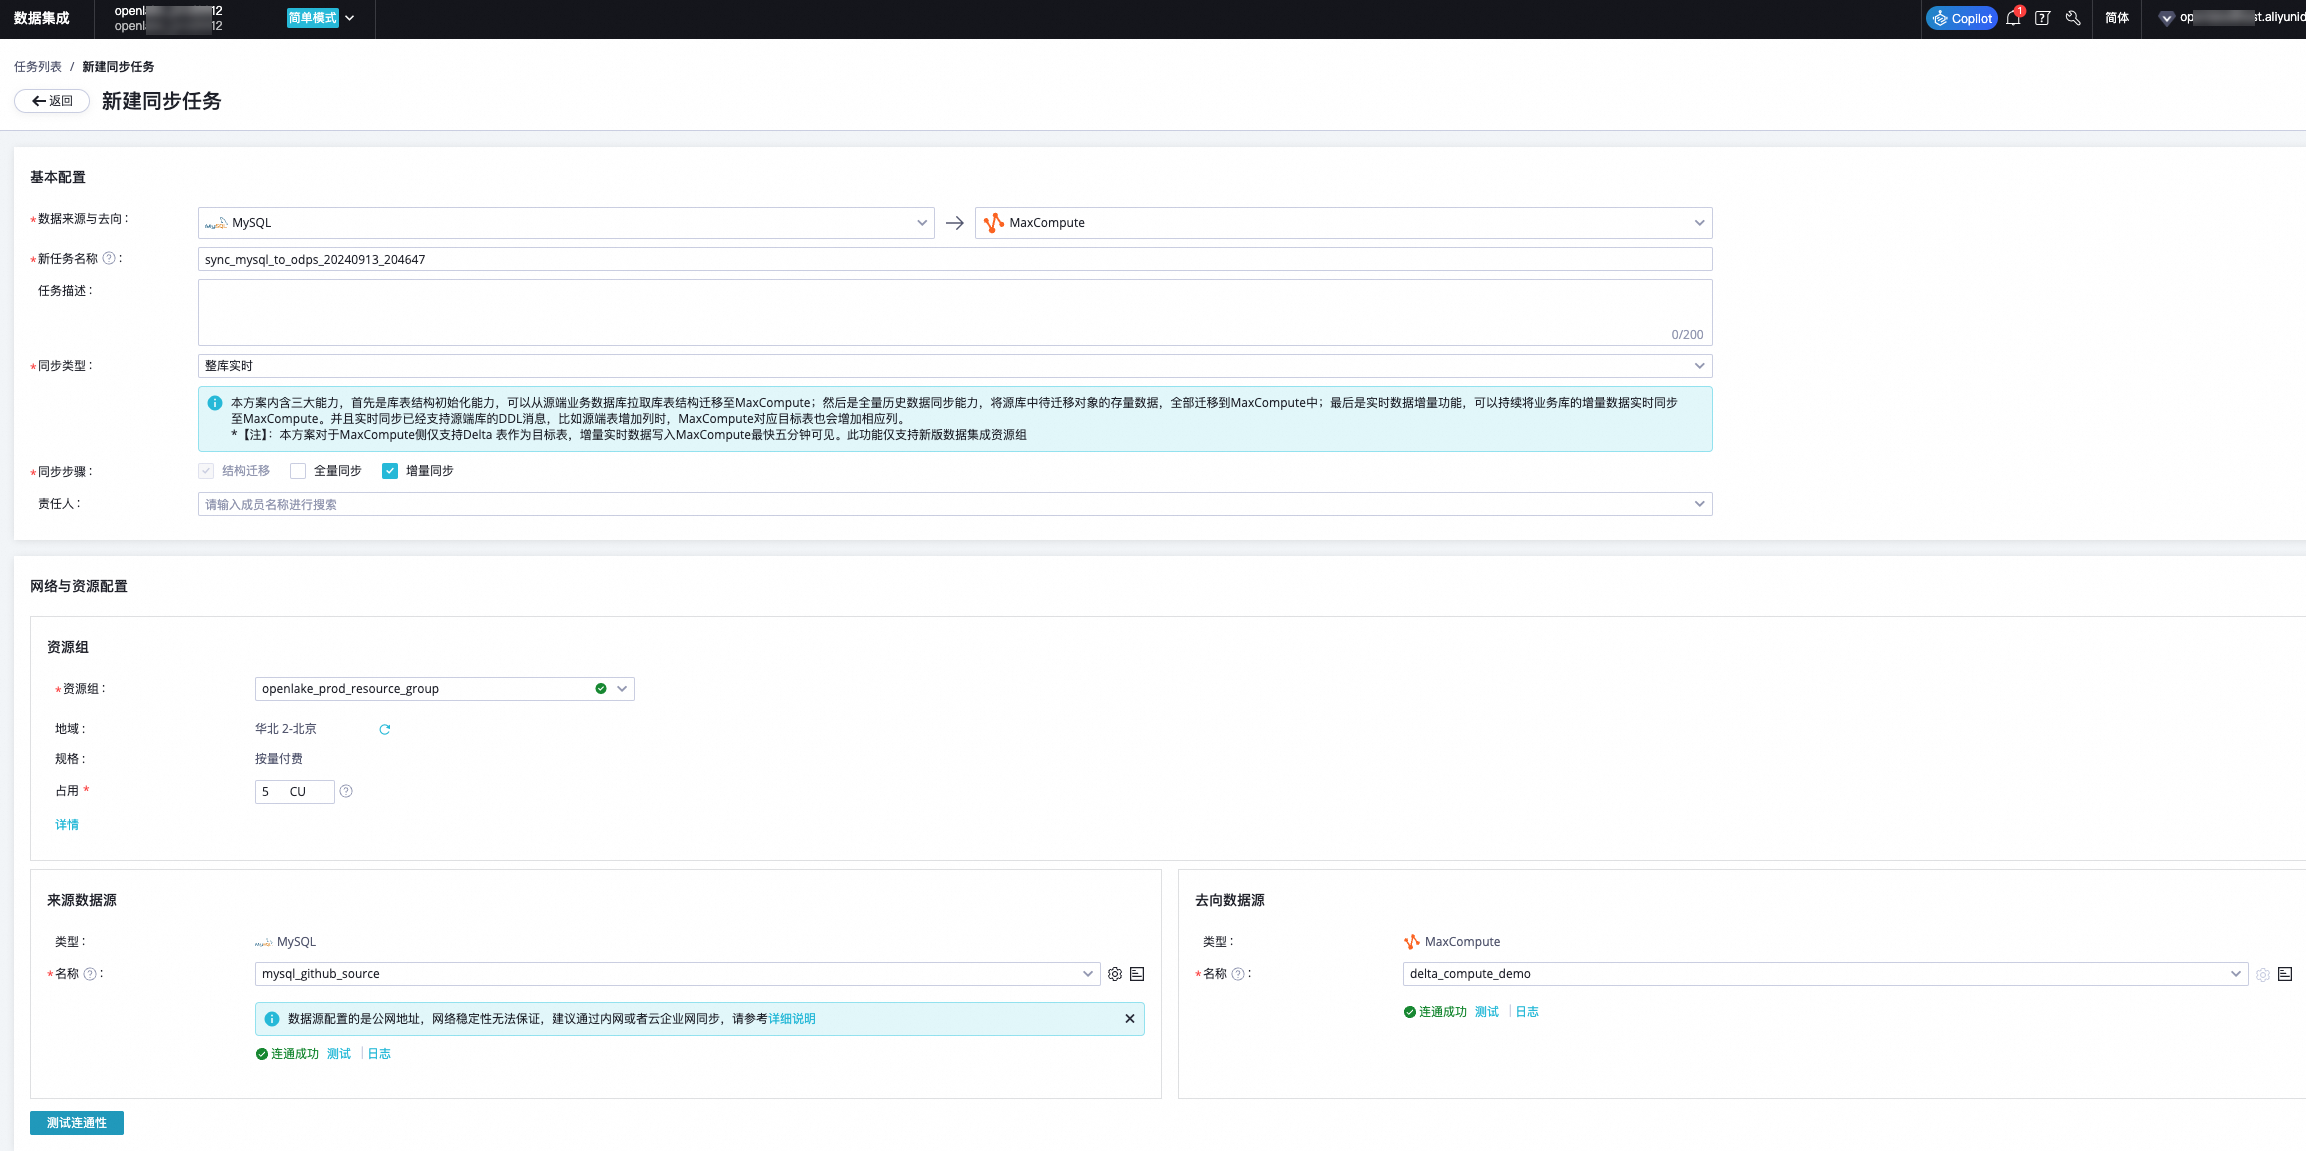Go to 任务列表 breadcrumb
Screen dimensions: 2306x1151
pyautogui.click(x=38, y=67)
